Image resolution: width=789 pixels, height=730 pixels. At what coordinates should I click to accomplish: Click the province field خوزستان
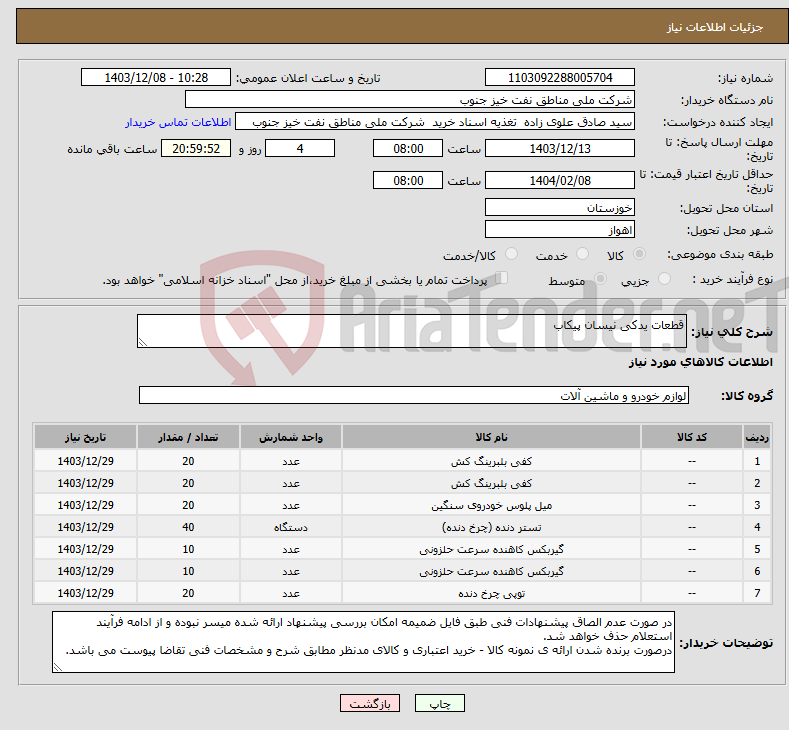(x=560, y=207)
